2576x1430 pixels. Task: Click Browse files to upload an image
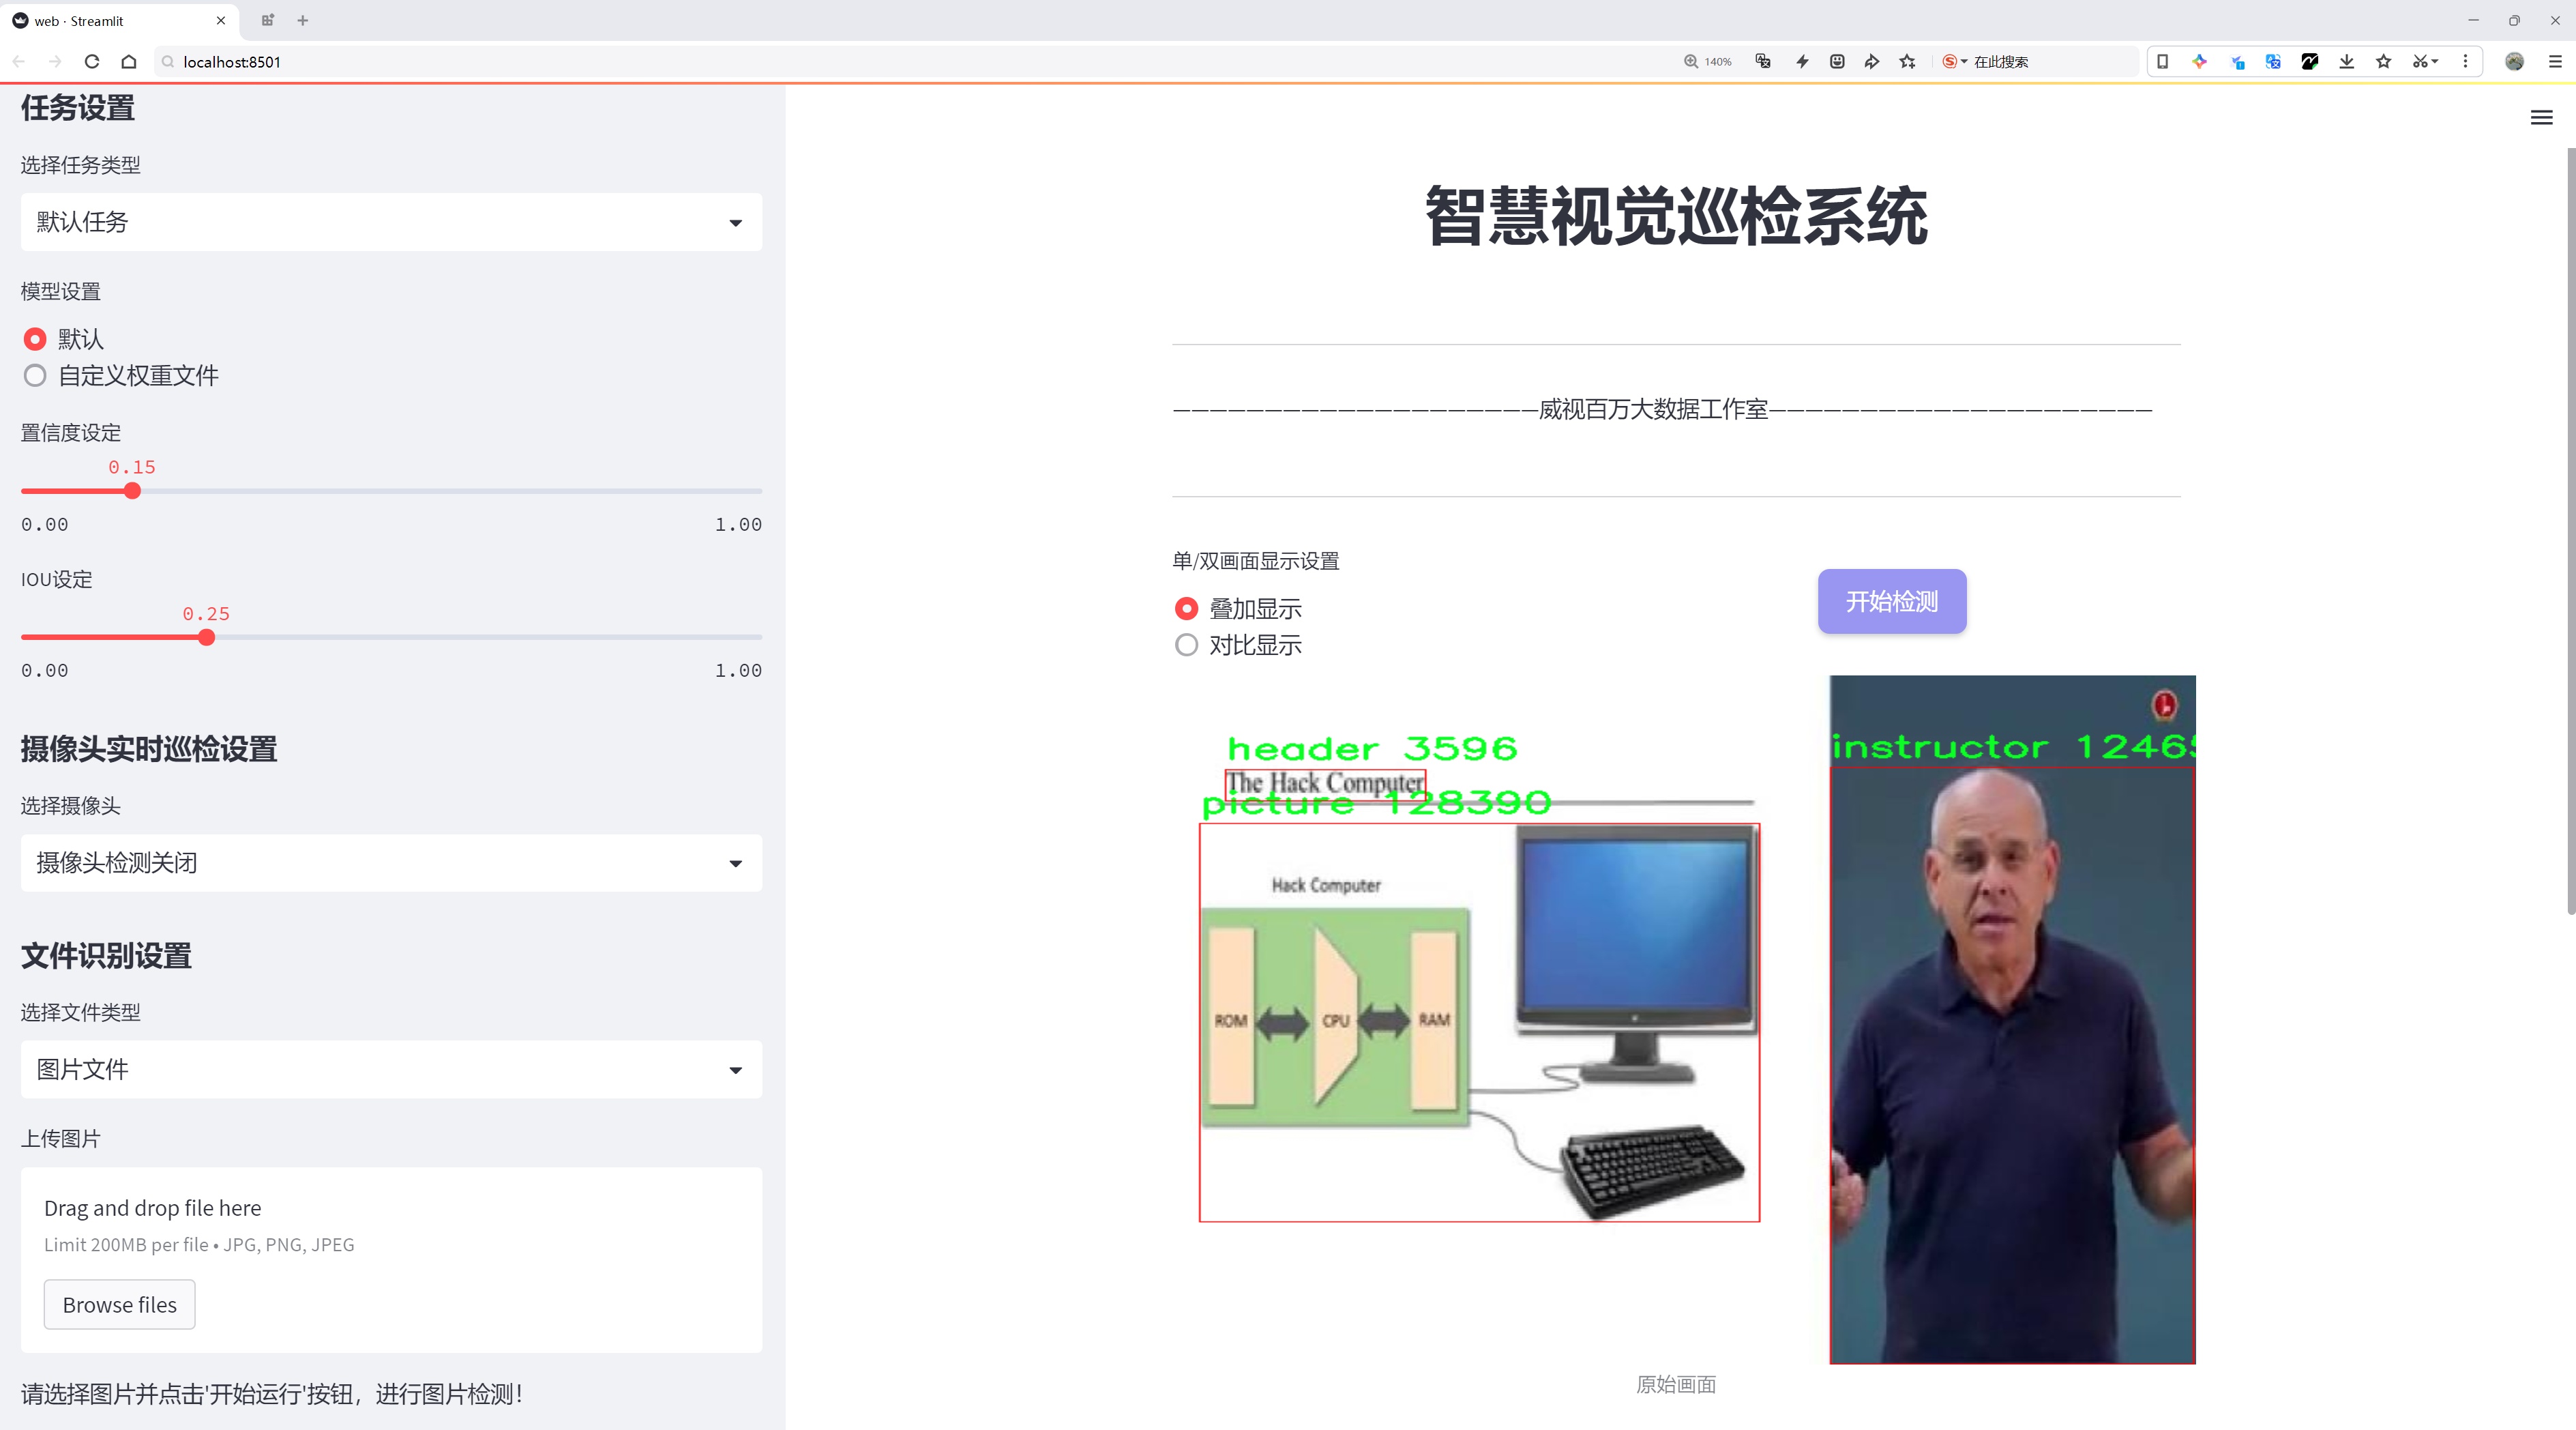point(119,1304)
